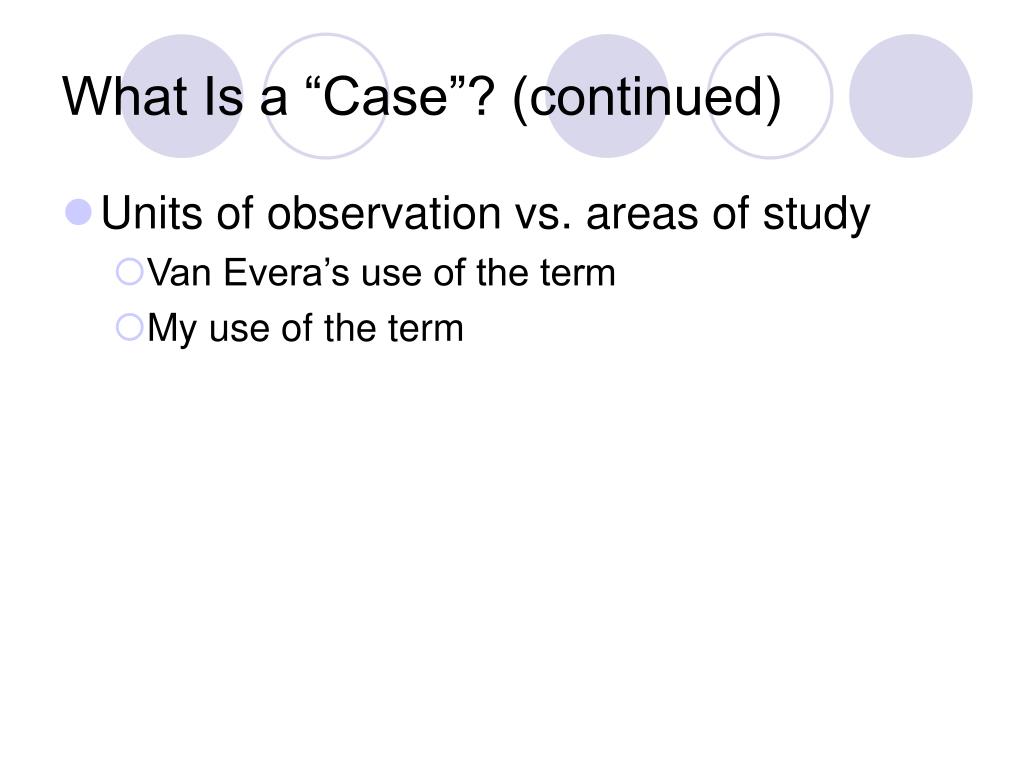Click the hollow bullet before "Van Evera's"
The height and width of the screenshot is (768, 1024).
click(129, 272)
